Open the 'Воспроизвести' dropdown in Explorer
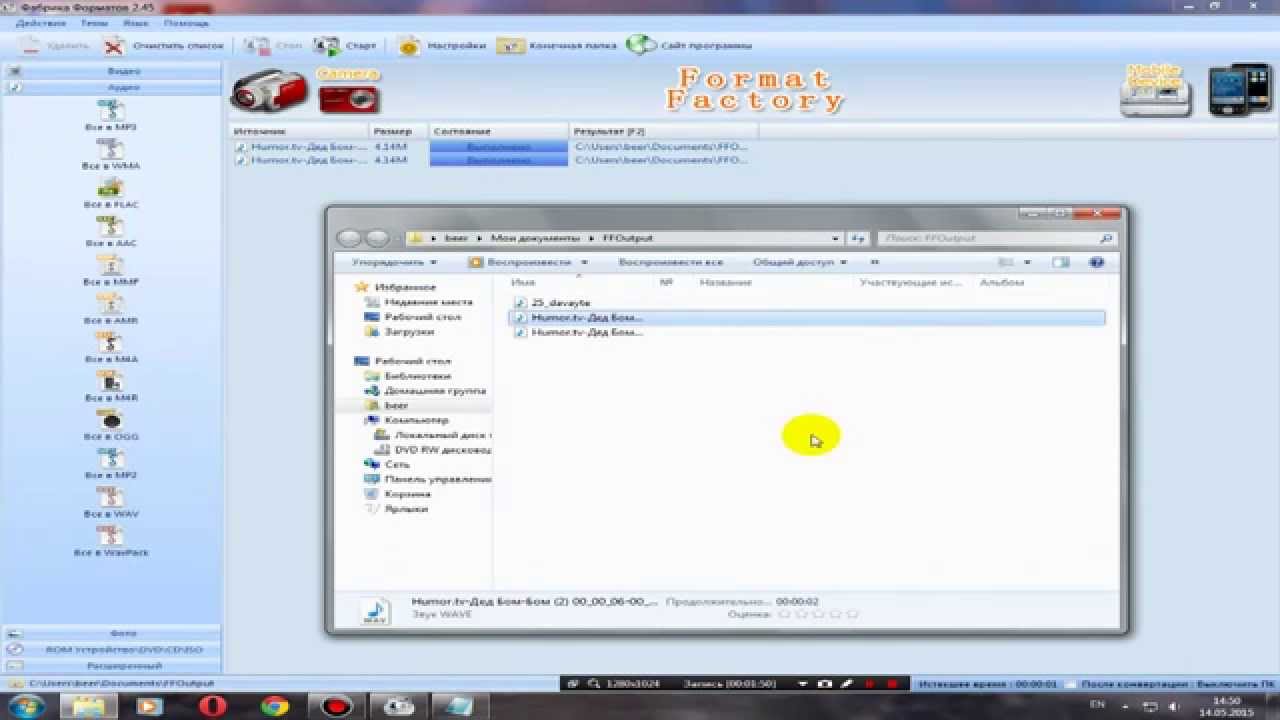 pos(527,262)
